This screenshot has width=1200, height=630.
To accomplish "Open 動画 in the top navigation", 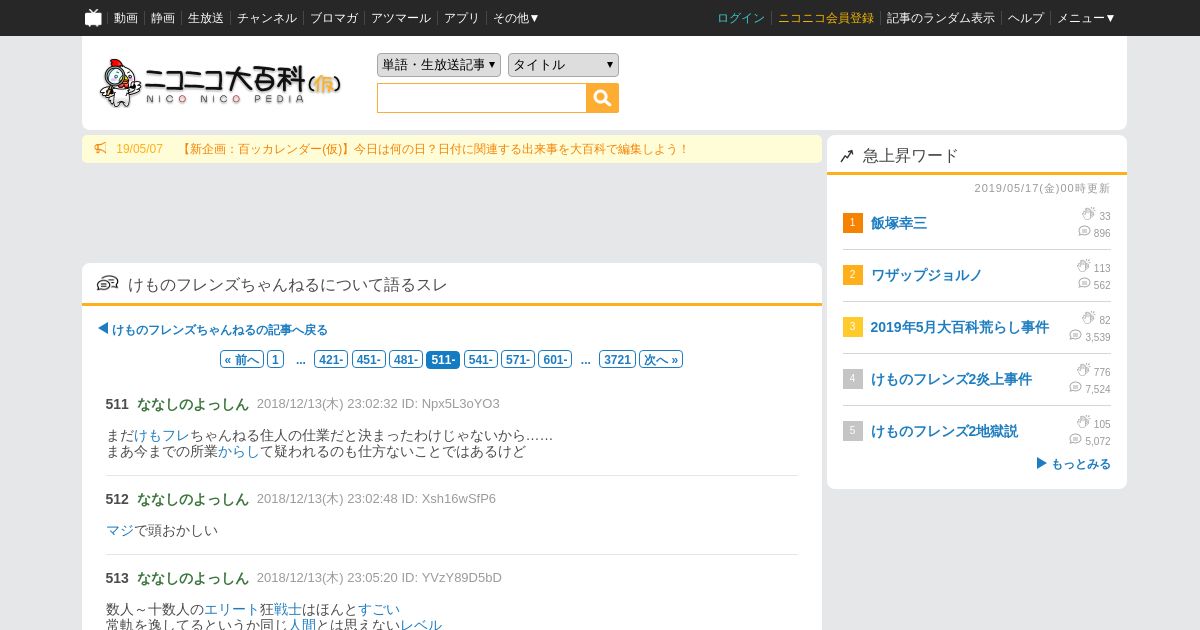I will [x=126, y=18].
